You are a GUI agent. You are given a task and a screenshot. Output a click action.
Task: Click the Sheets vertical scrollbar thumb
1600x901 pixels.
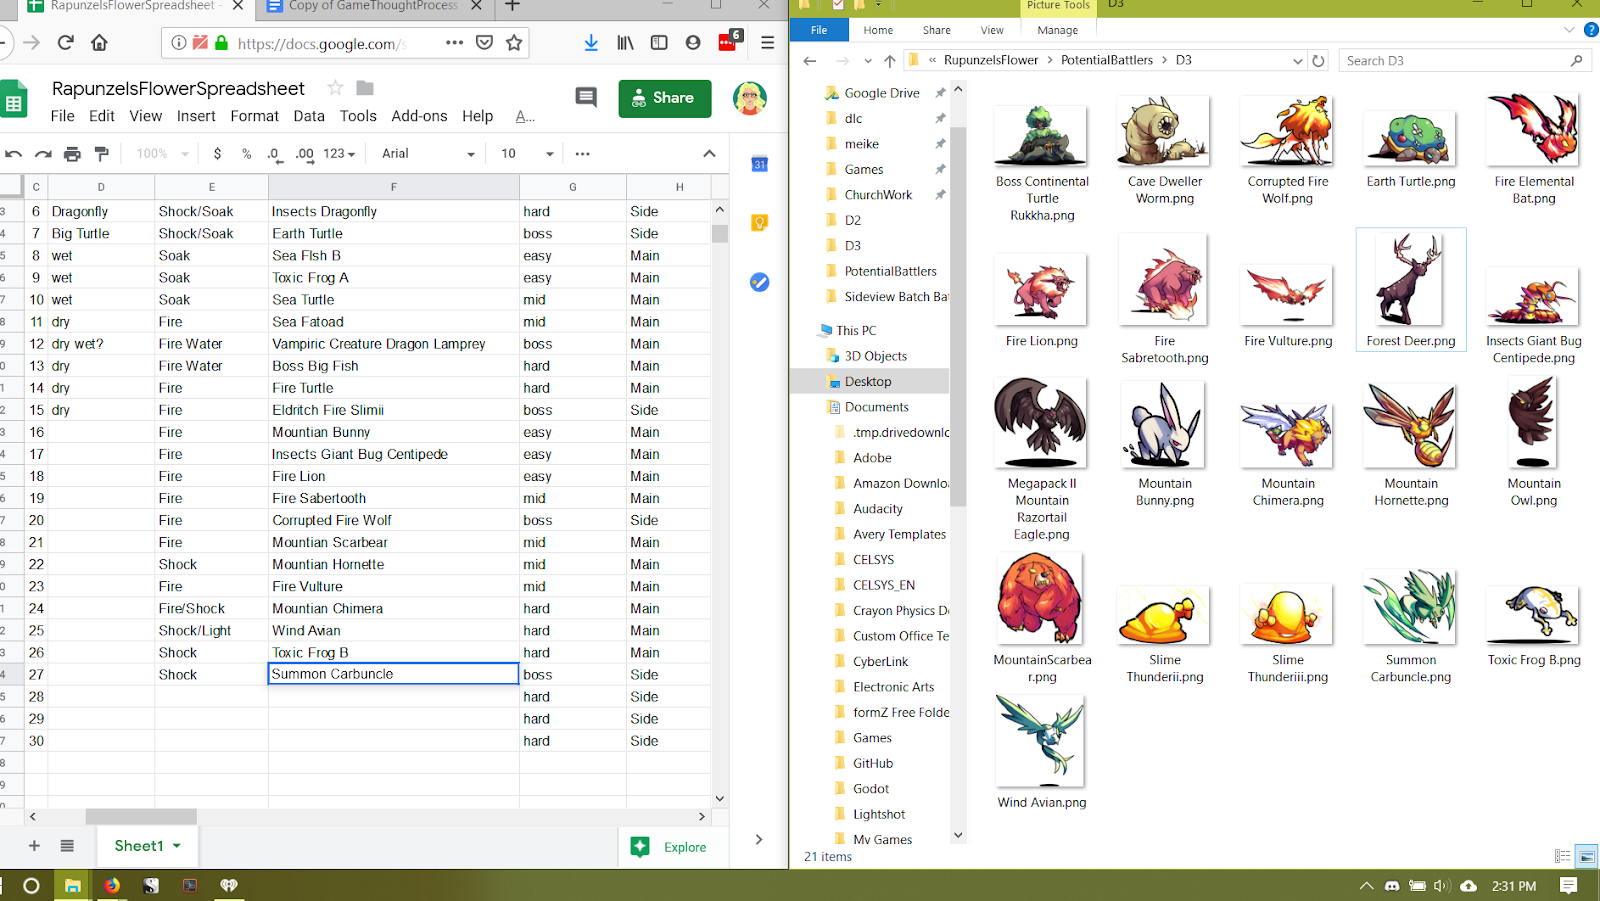pos(720,233)
